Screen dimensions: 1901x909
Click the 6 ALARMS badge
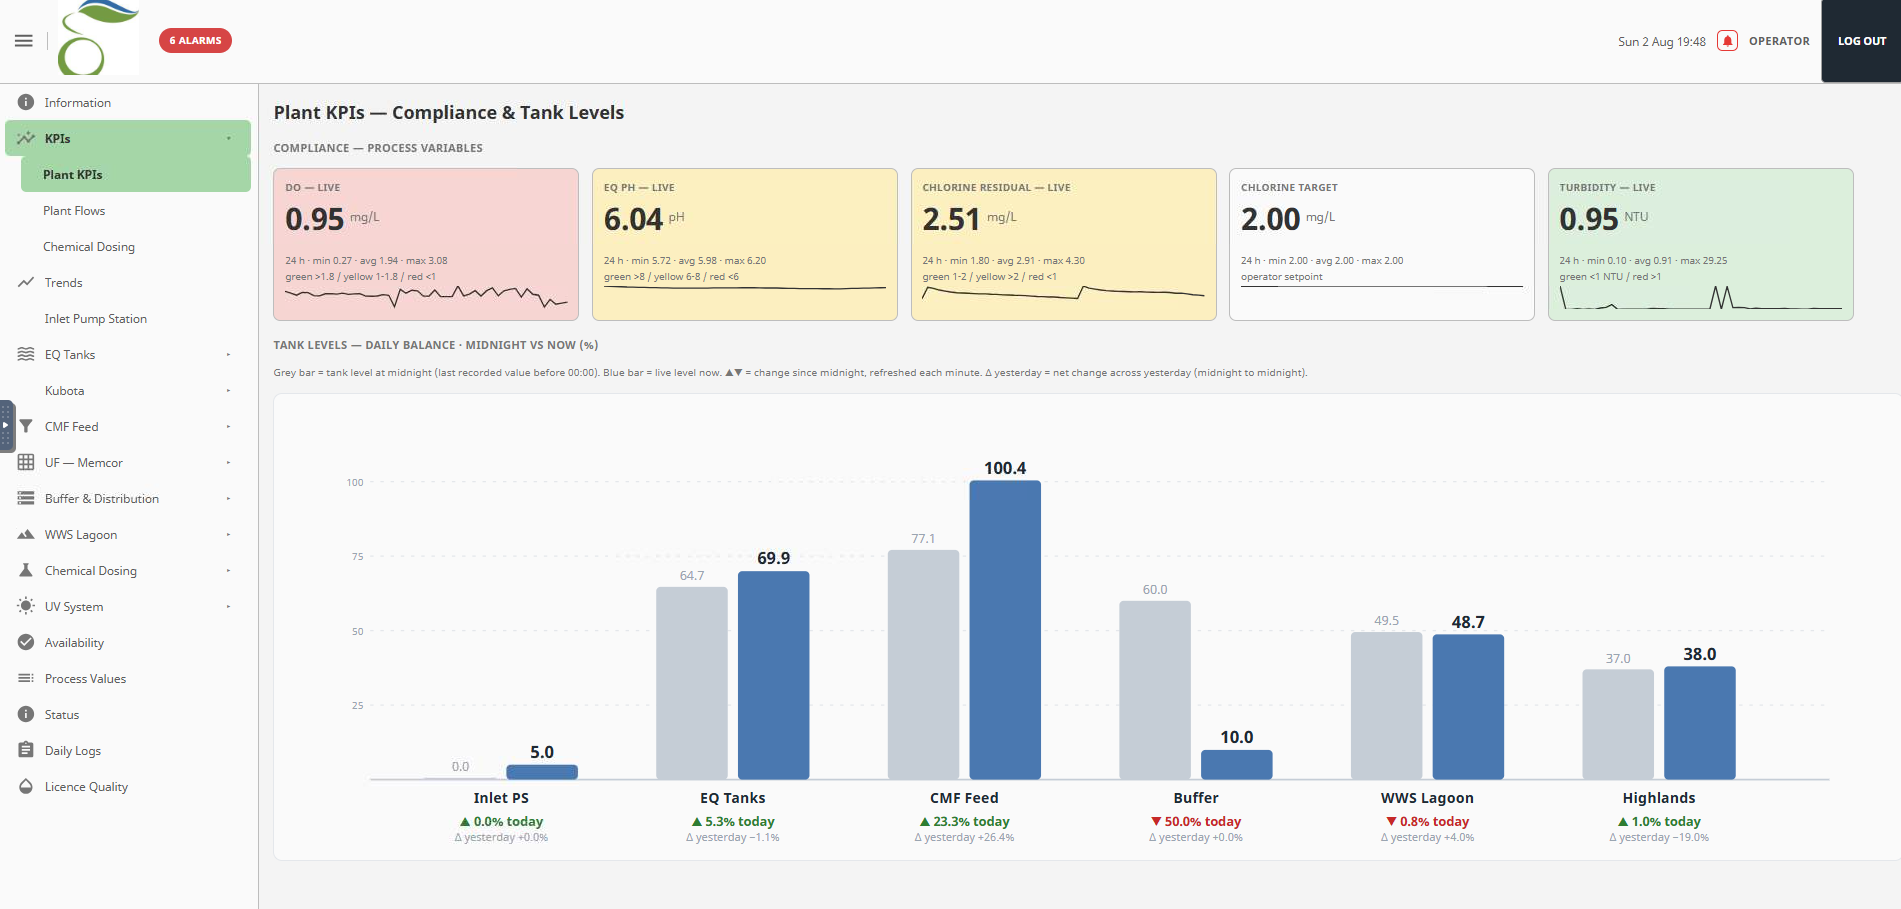tap(195, 41)
